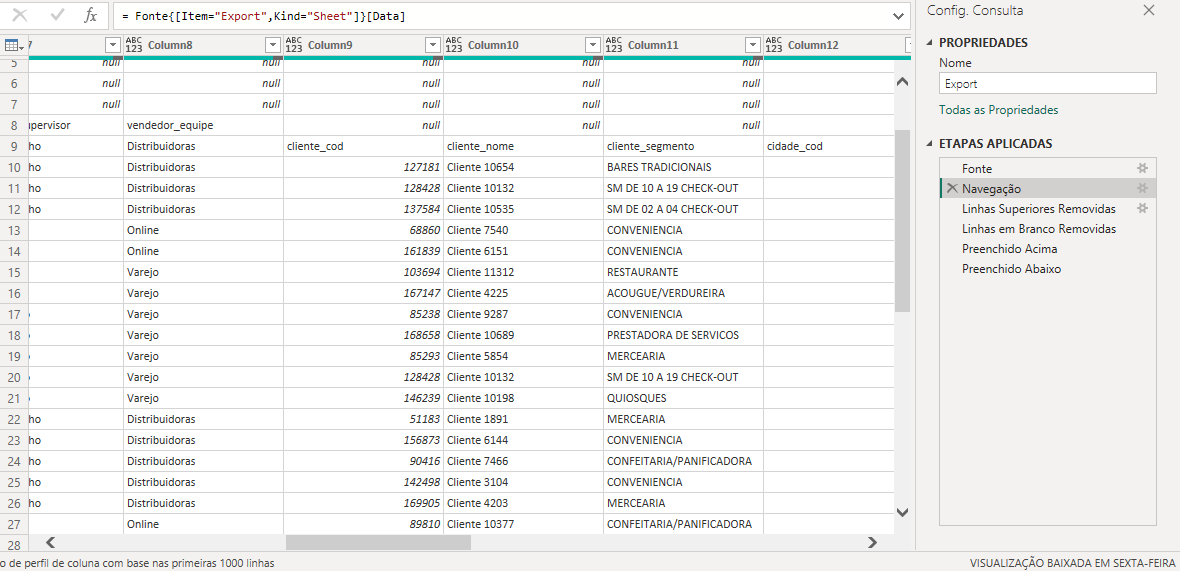The image size is (1180, 571).
Task: Confirm the formula with the checkmark icon
Action: pos(56,15)
